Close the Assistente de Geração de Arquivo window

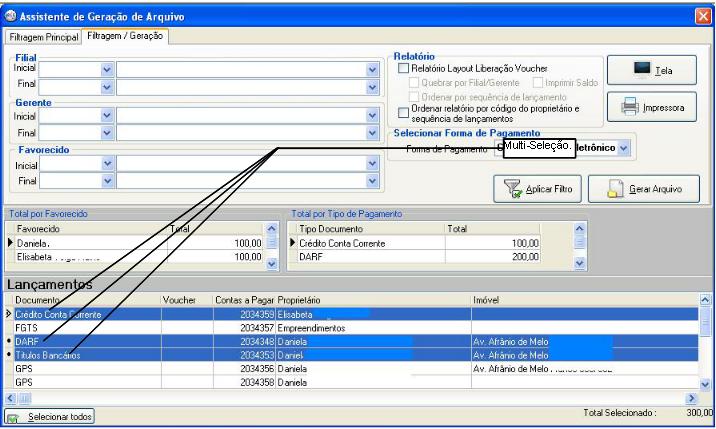coord(702,15)
